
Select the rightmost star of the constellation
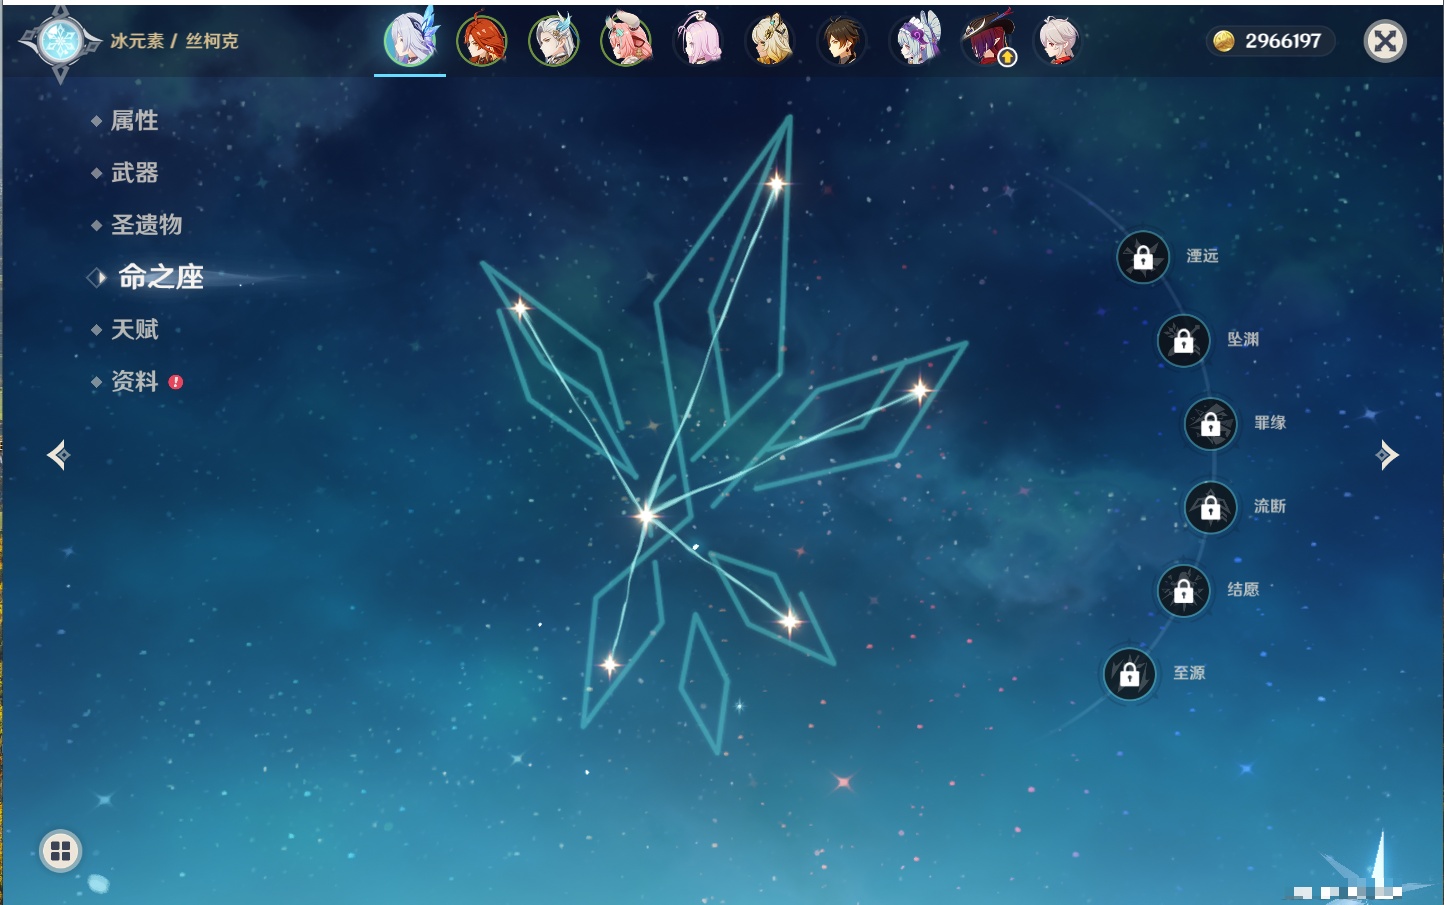919,389
